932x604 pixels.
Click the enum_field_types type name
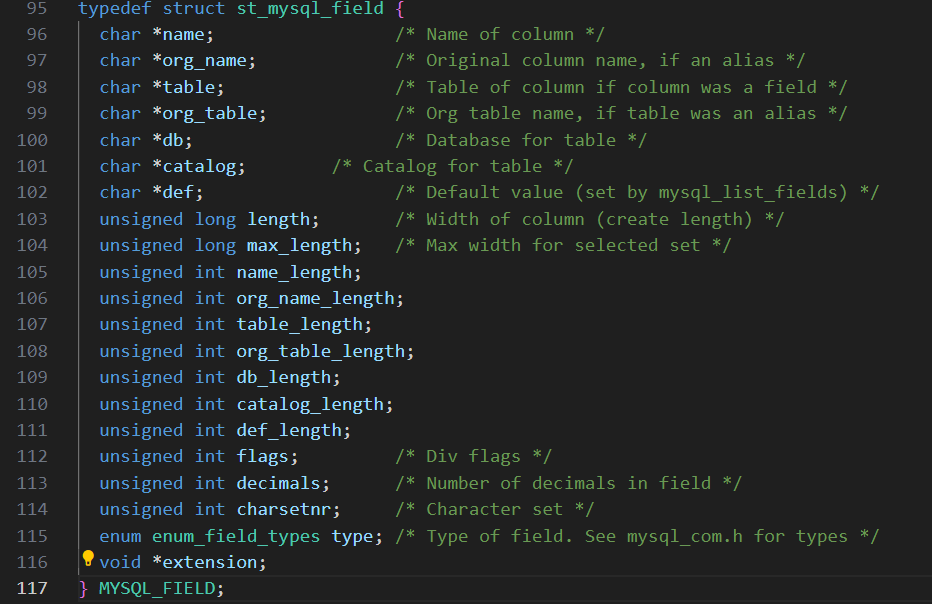click(236, 536)
